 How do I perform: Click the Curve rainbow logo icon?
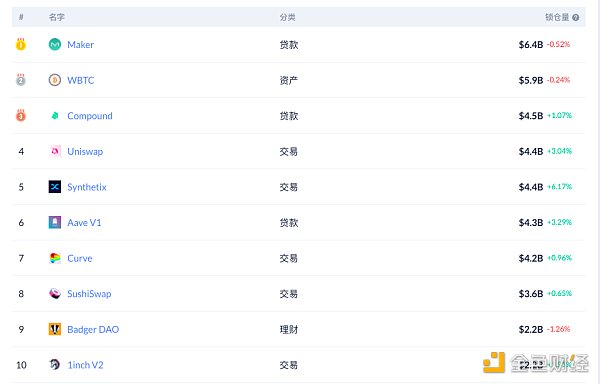55,258
